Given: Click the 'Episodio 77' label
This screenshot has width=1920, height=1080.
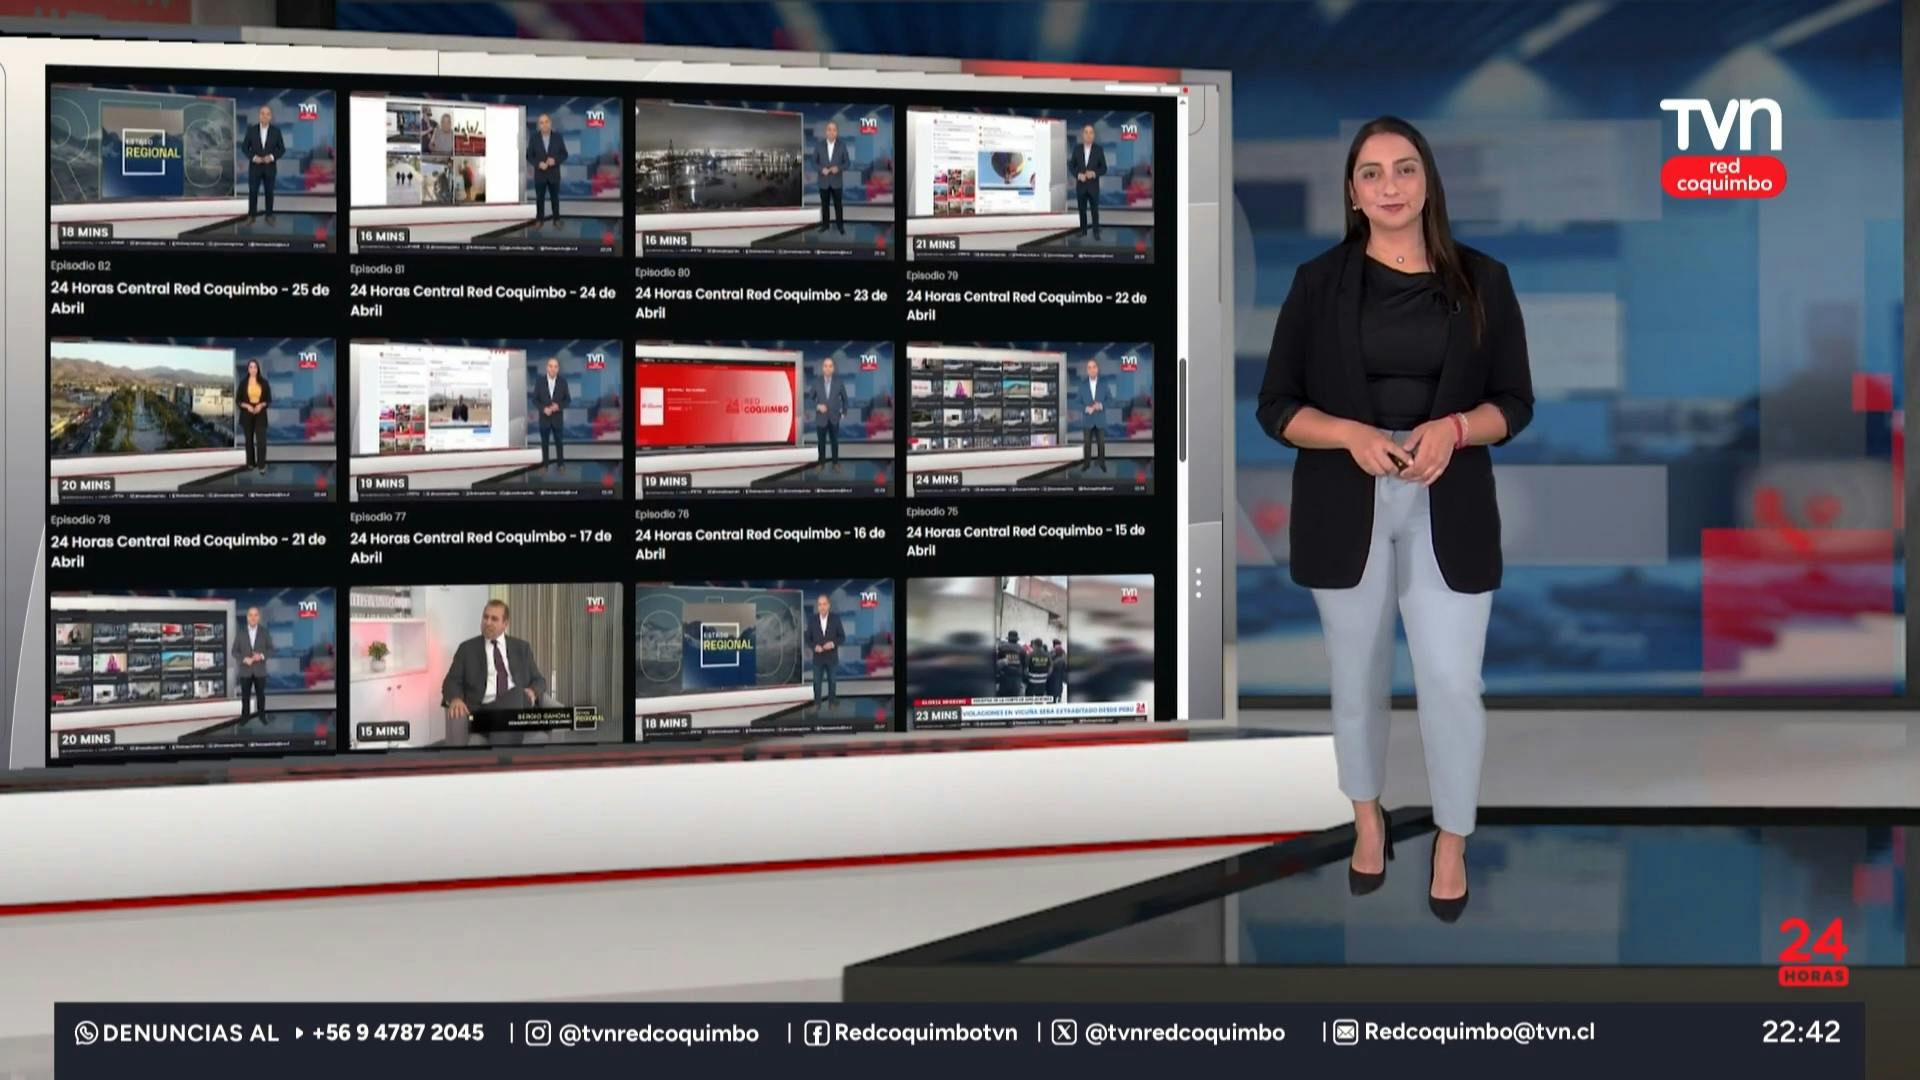Looking at the screenshot, I should pos(378,517).
